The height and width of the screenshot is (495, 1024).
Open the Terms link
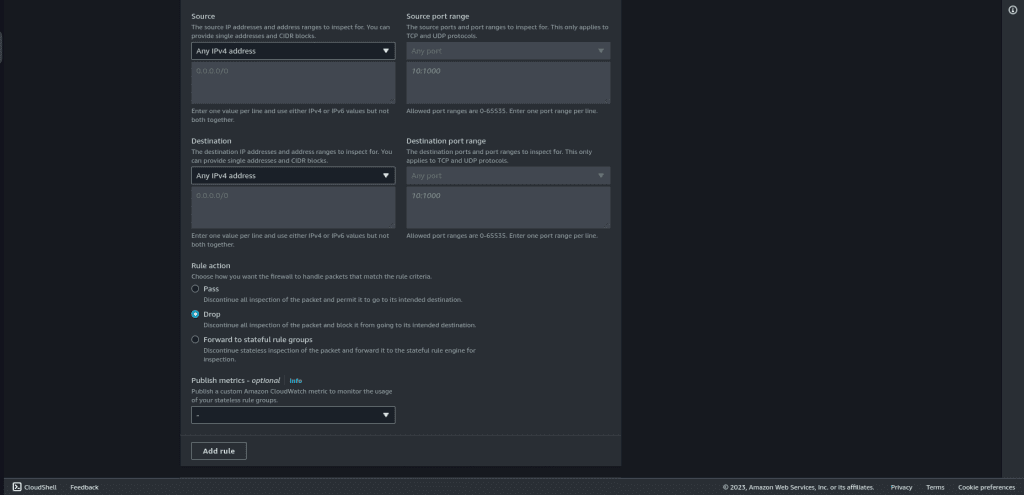pos(935,487)
